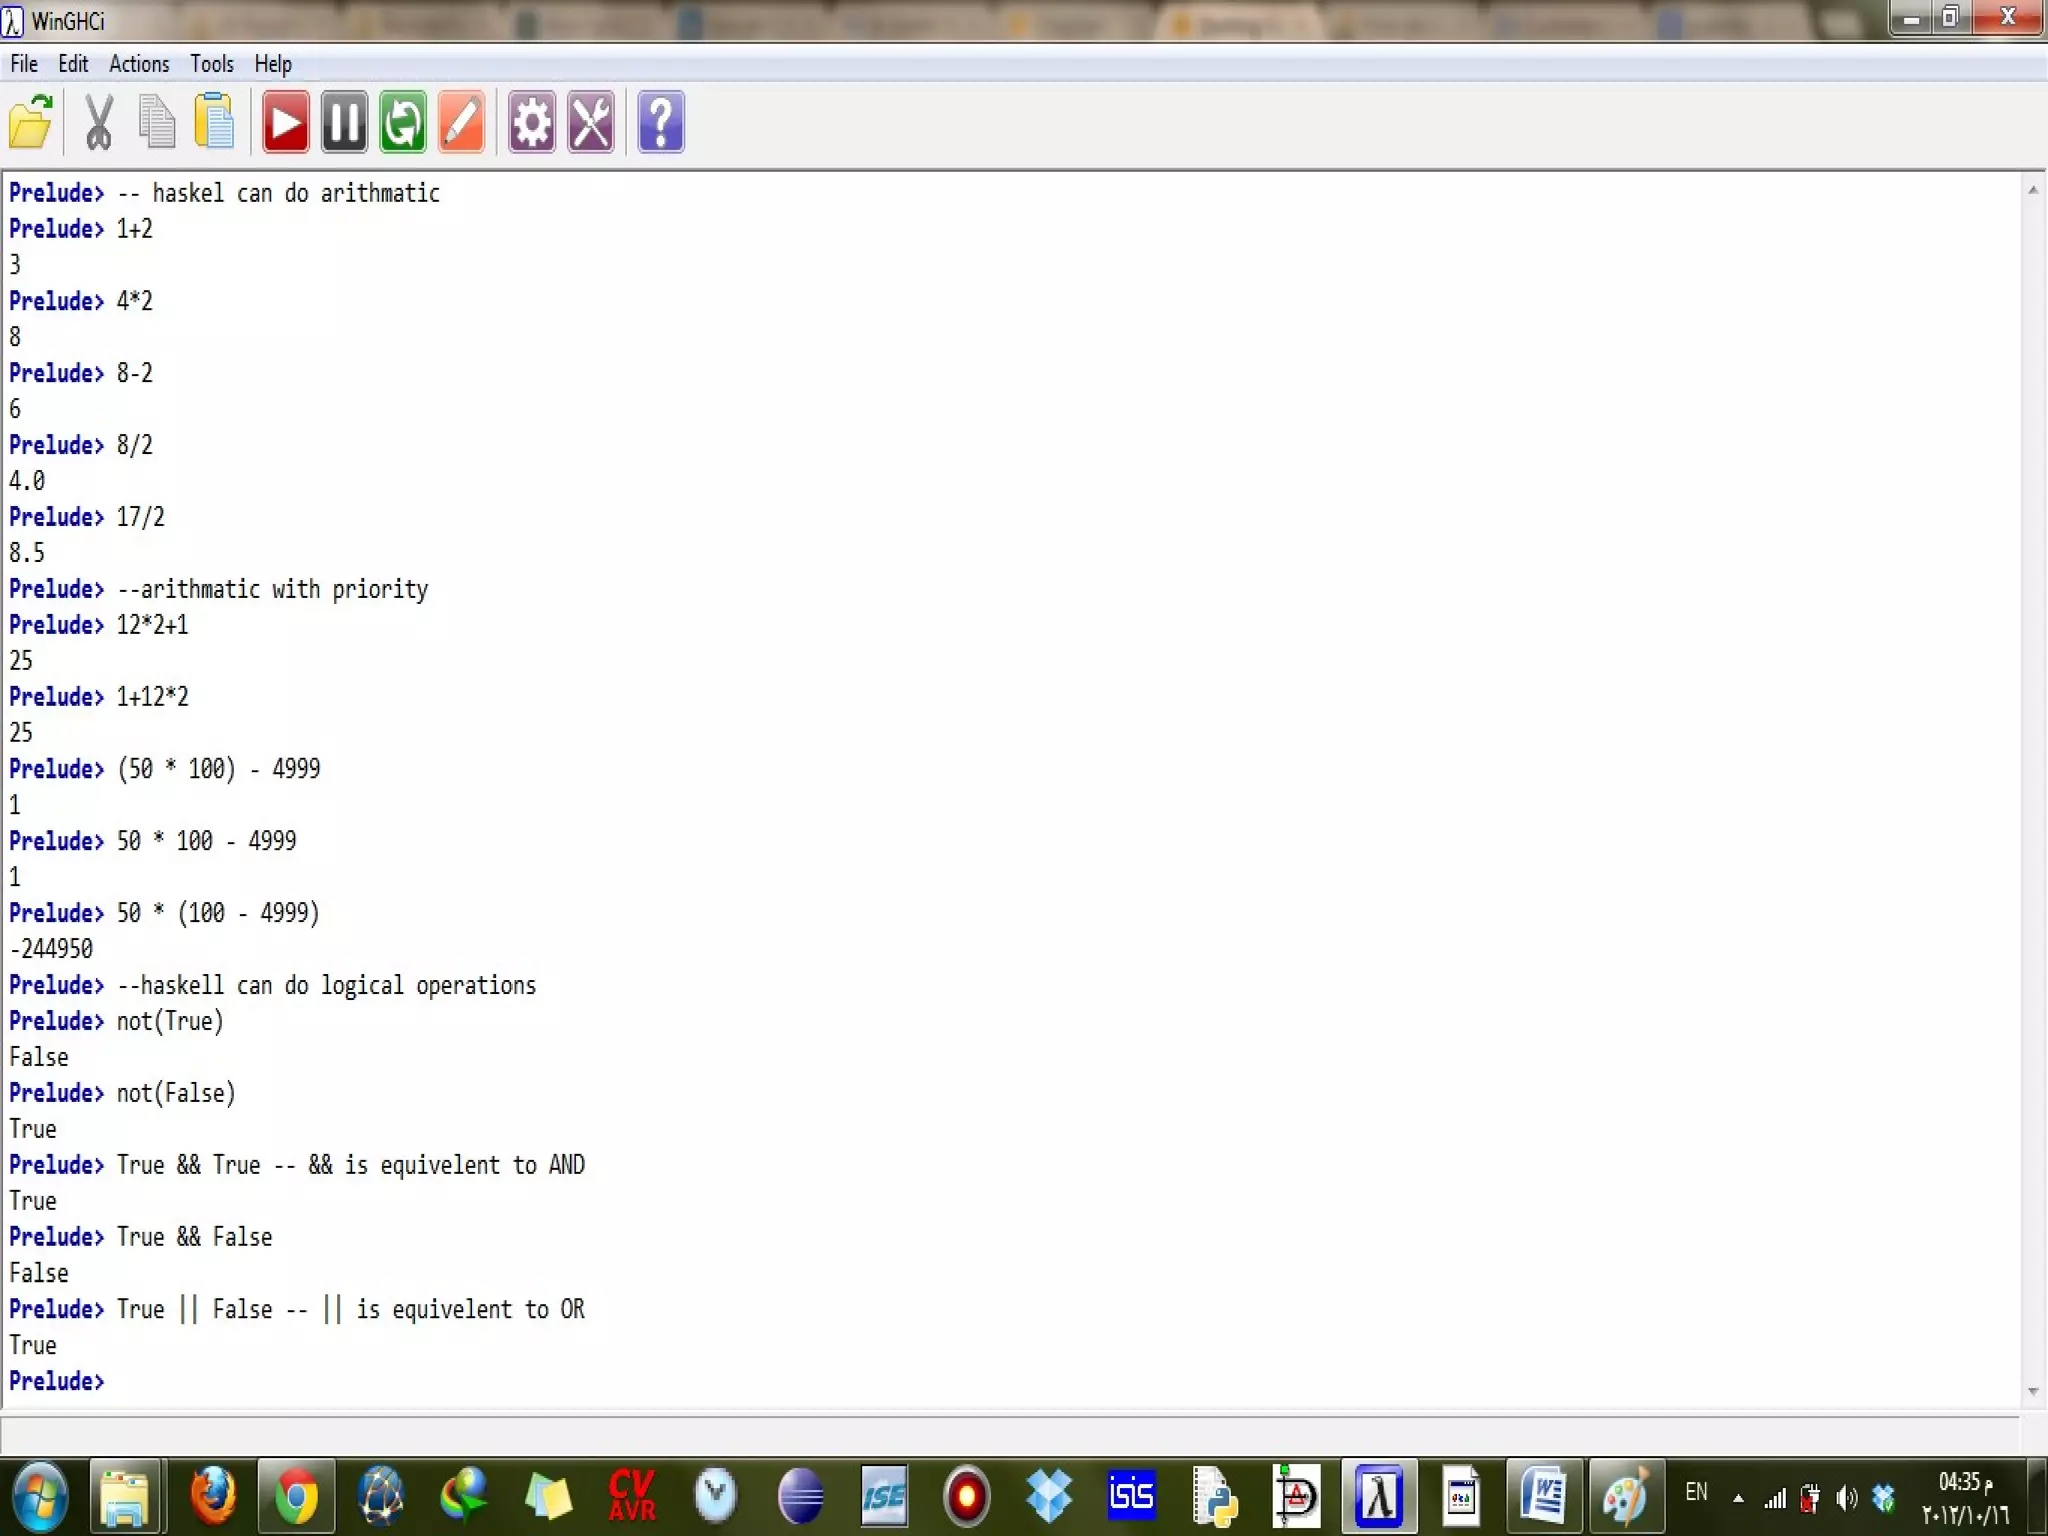This screenshot has height=1536, width=2048.
Task: Click scrollbar down arrow in console
Action: pos(2032,1391)
